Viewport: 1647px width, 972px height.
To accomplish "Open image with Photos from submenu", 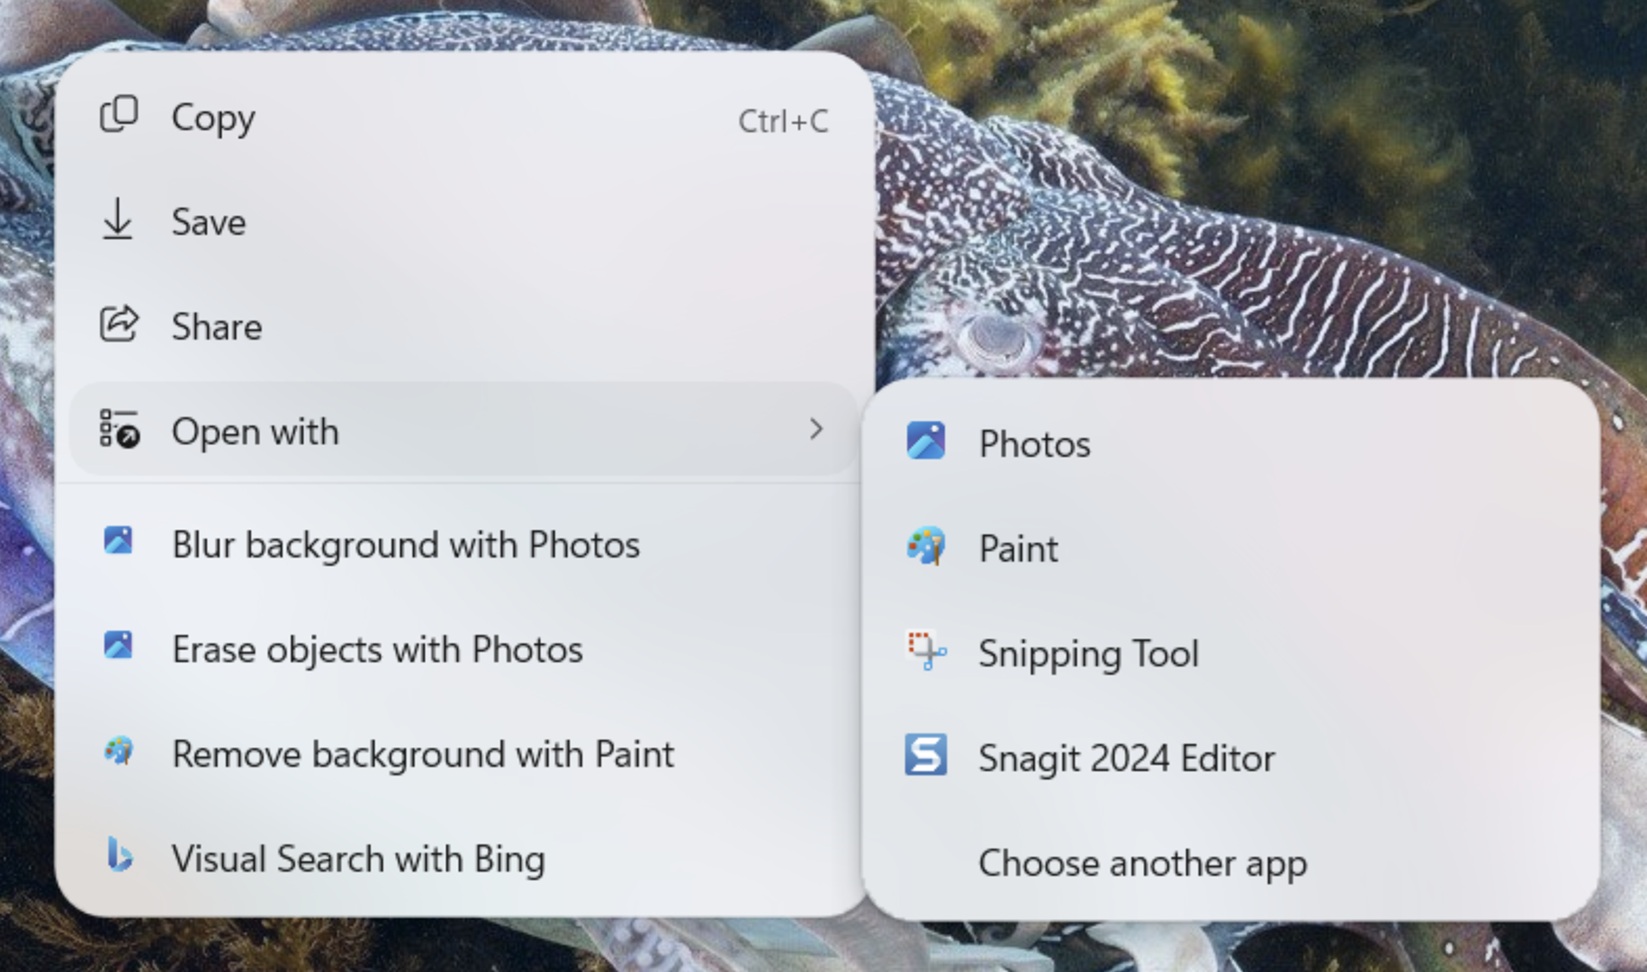I will 1230,443.
